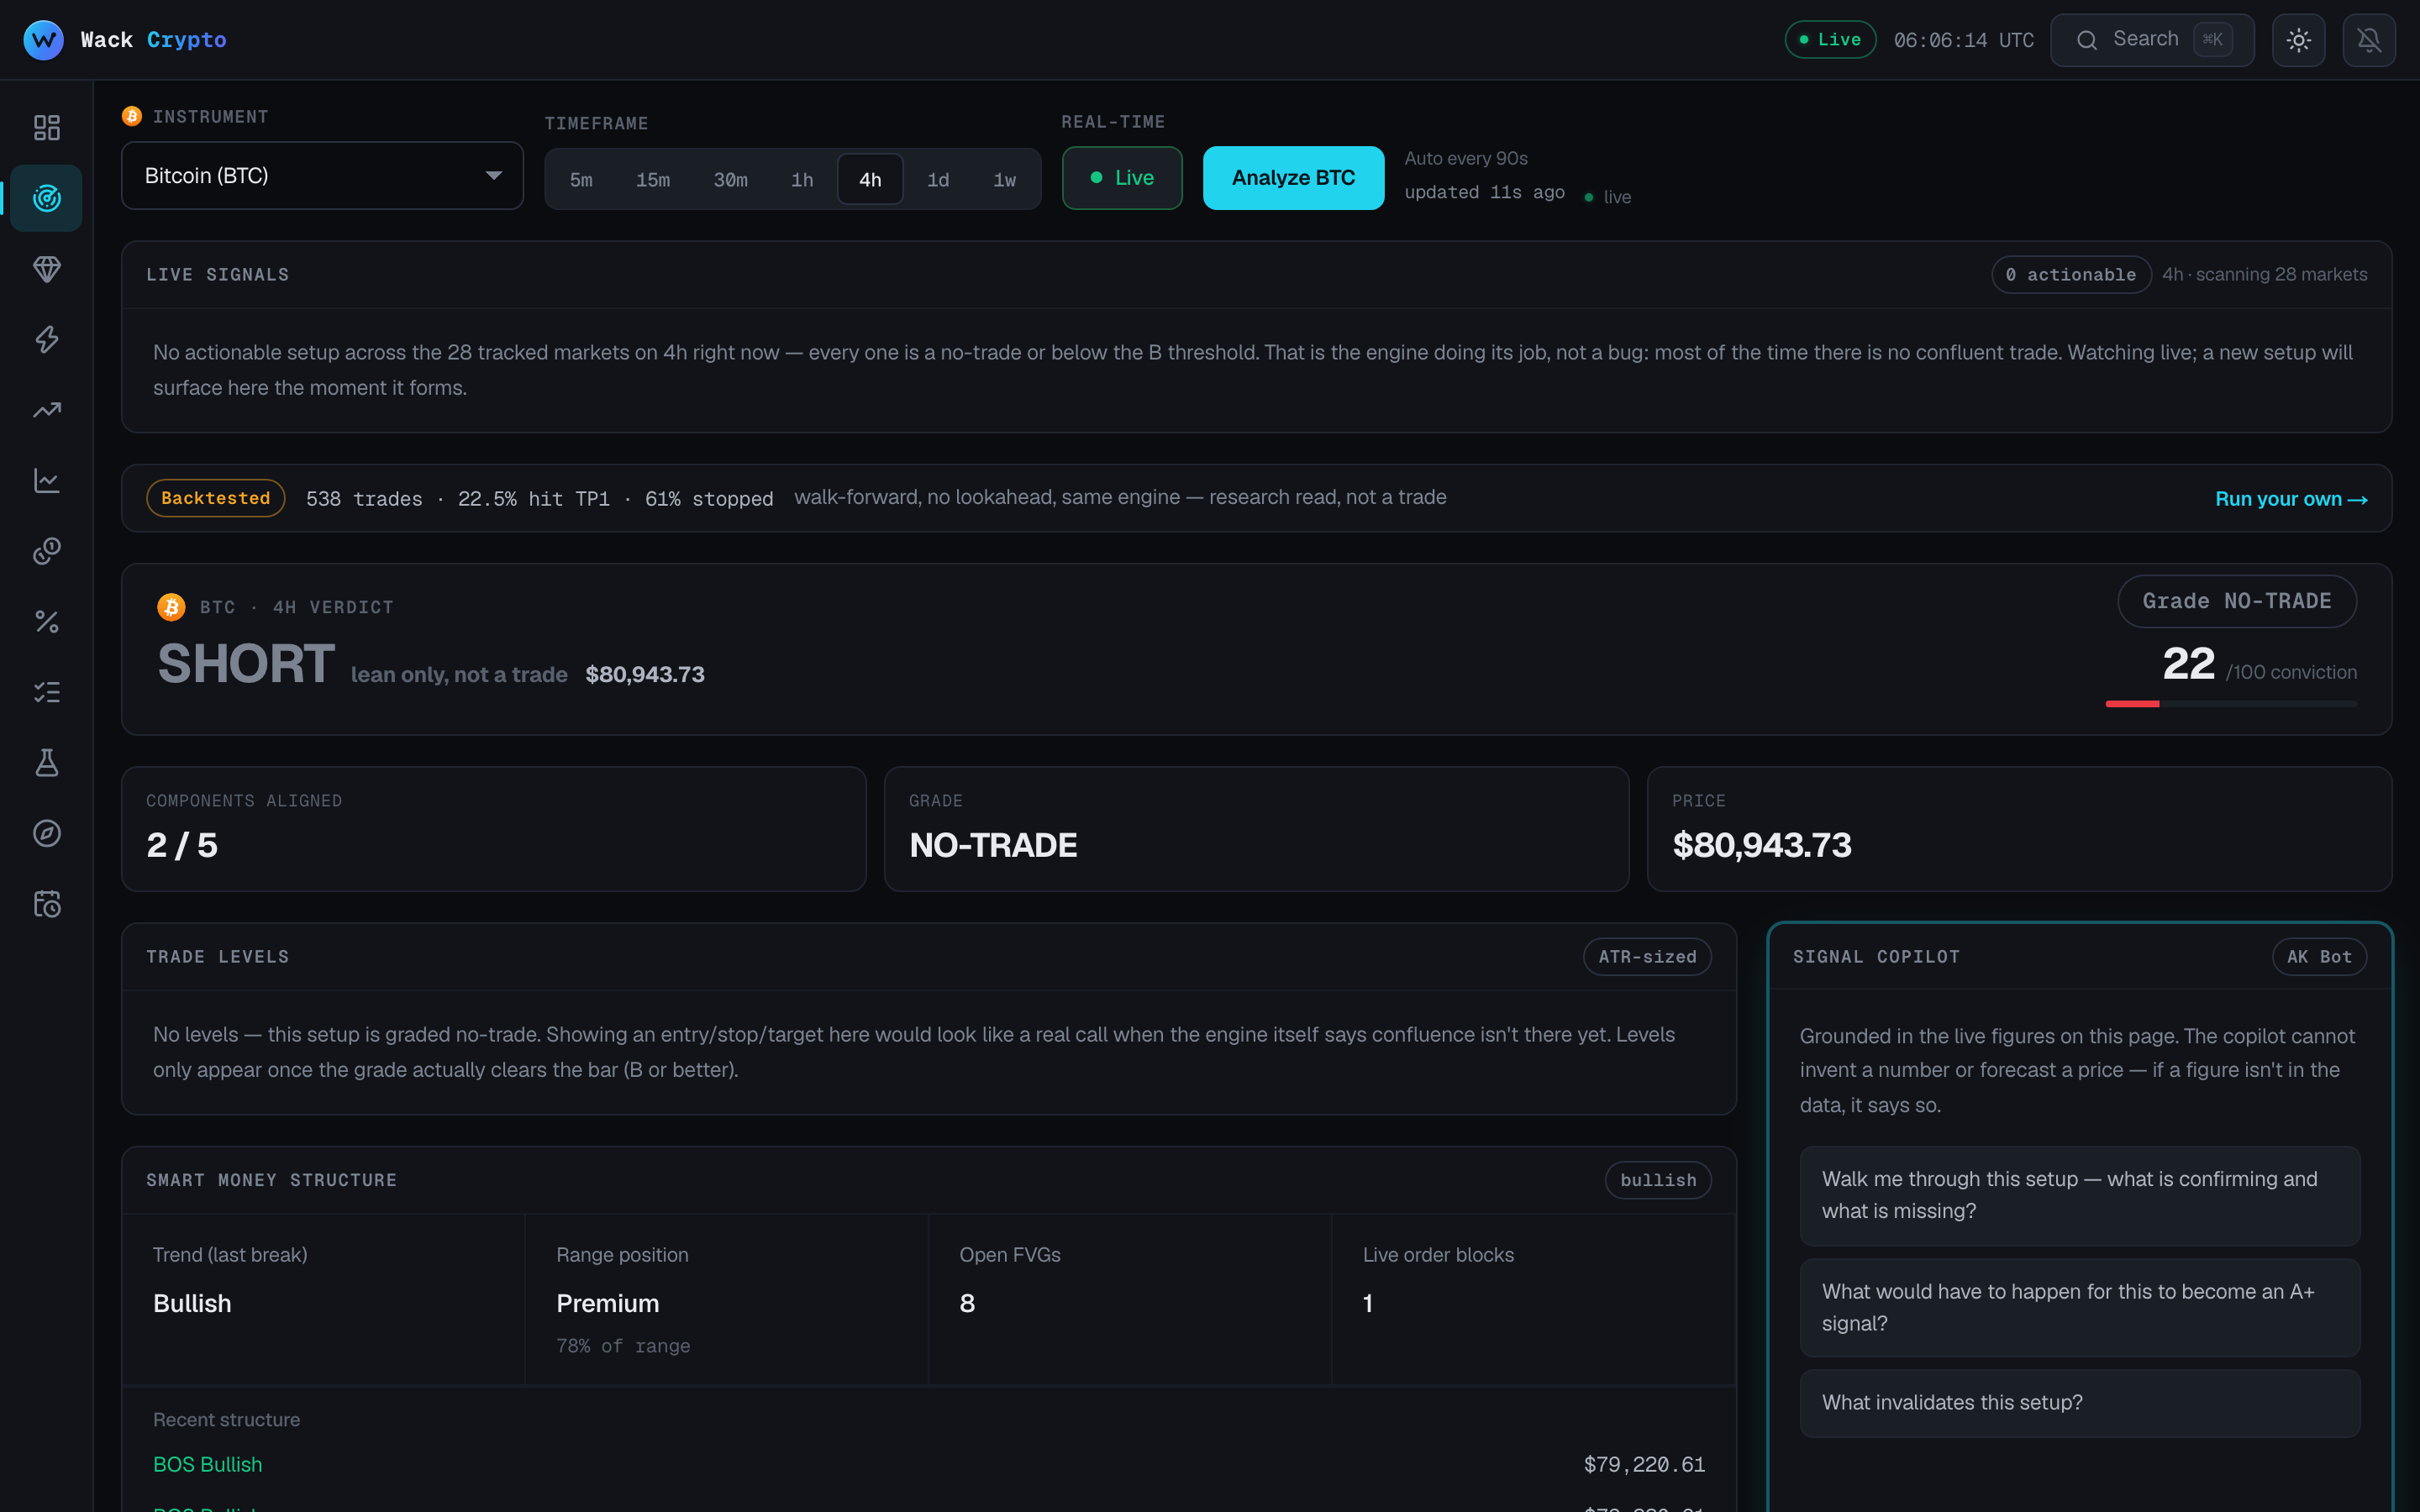
Task: Choose the 1w timeframe
Action: coord(1004,180)
